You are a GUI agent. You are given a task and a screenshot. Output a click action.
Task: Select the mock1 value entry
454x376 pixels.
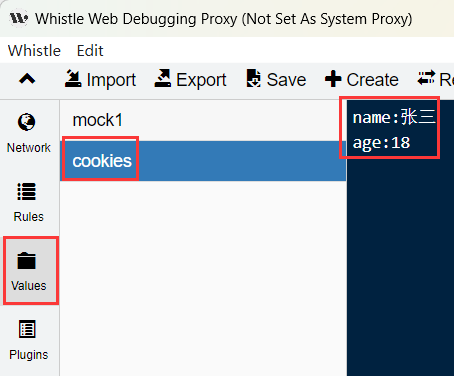click(203, 120)
